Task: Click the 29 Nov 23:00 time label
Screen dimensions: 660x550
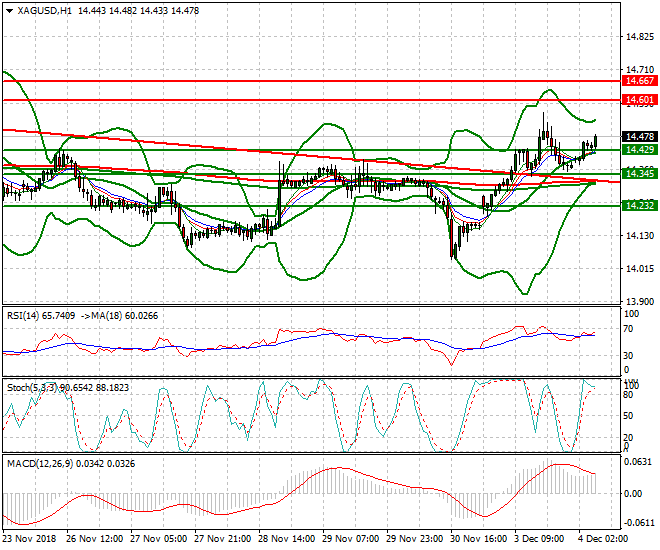Action: 415,539
